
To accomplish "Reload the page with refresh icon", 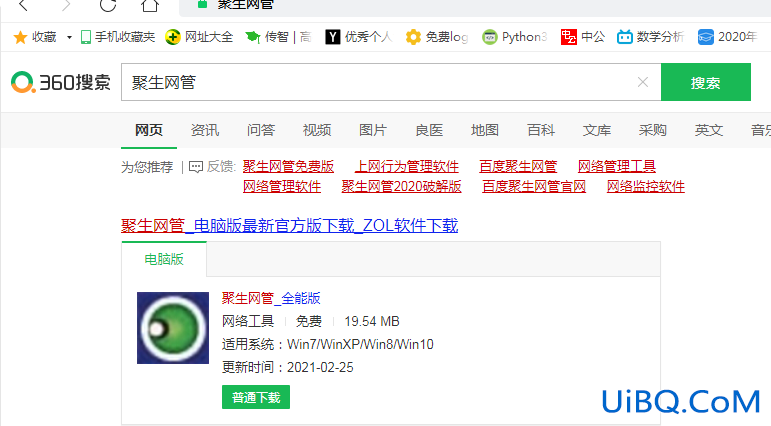I will click(x=108, y=5).
